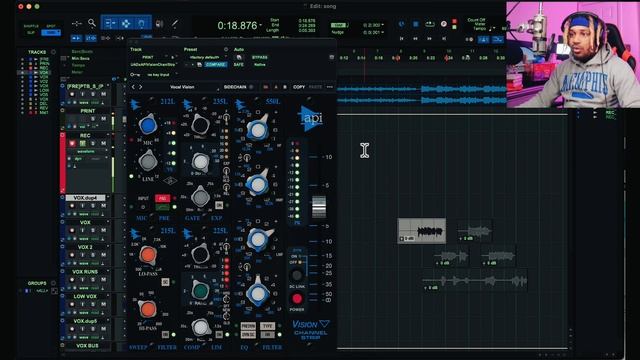Select the Scrubber speaker tool
The image size is (640, 360).
160,24
